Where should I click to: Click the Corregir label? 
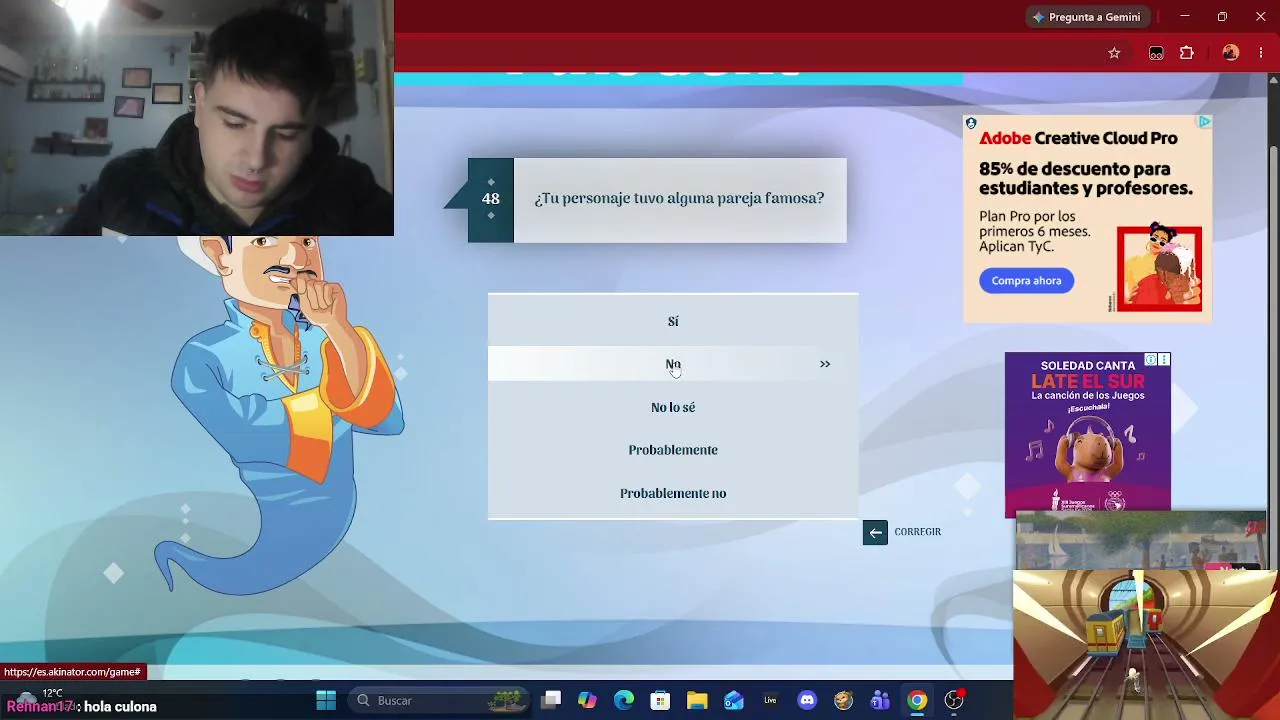coord(918,532)
